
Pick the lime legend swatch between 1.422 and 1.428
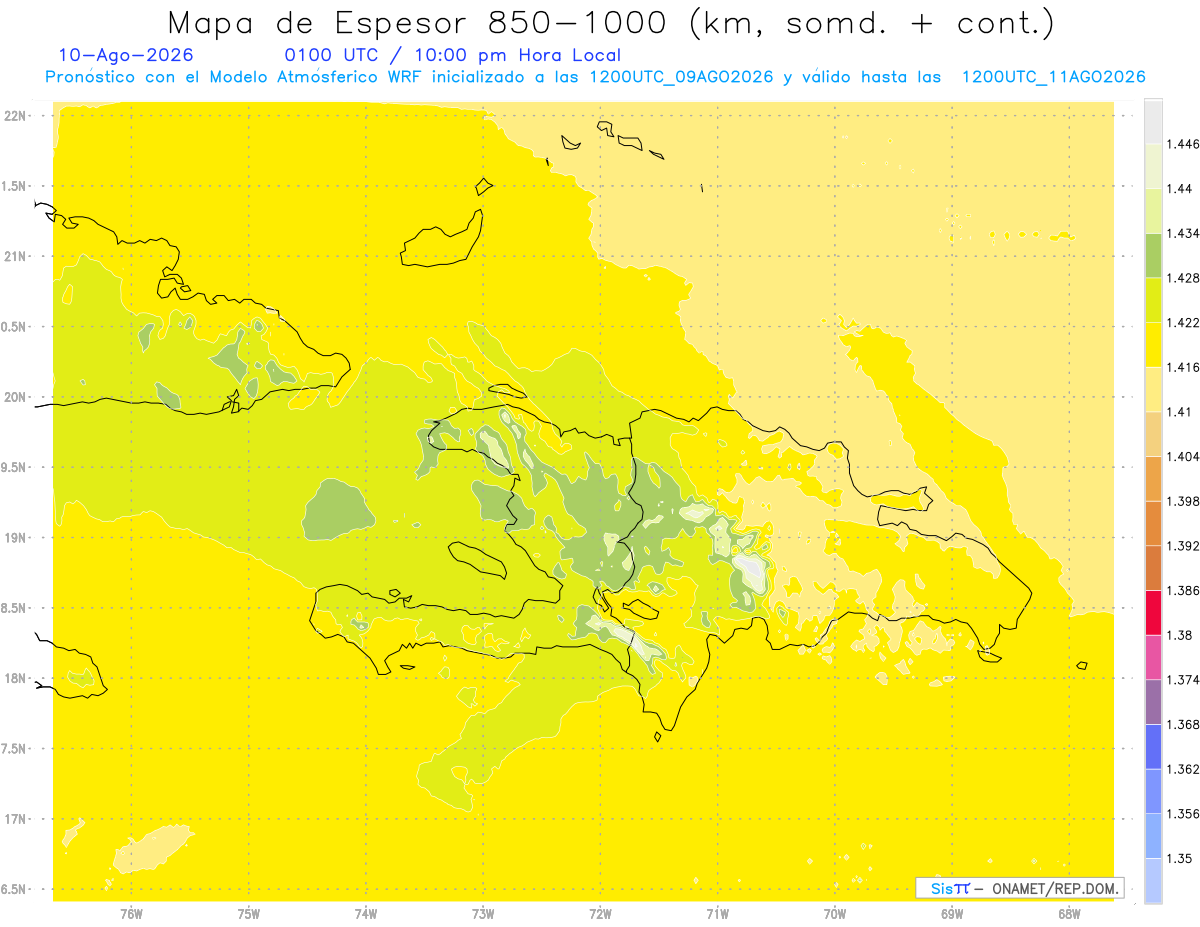coord(1153,300)
